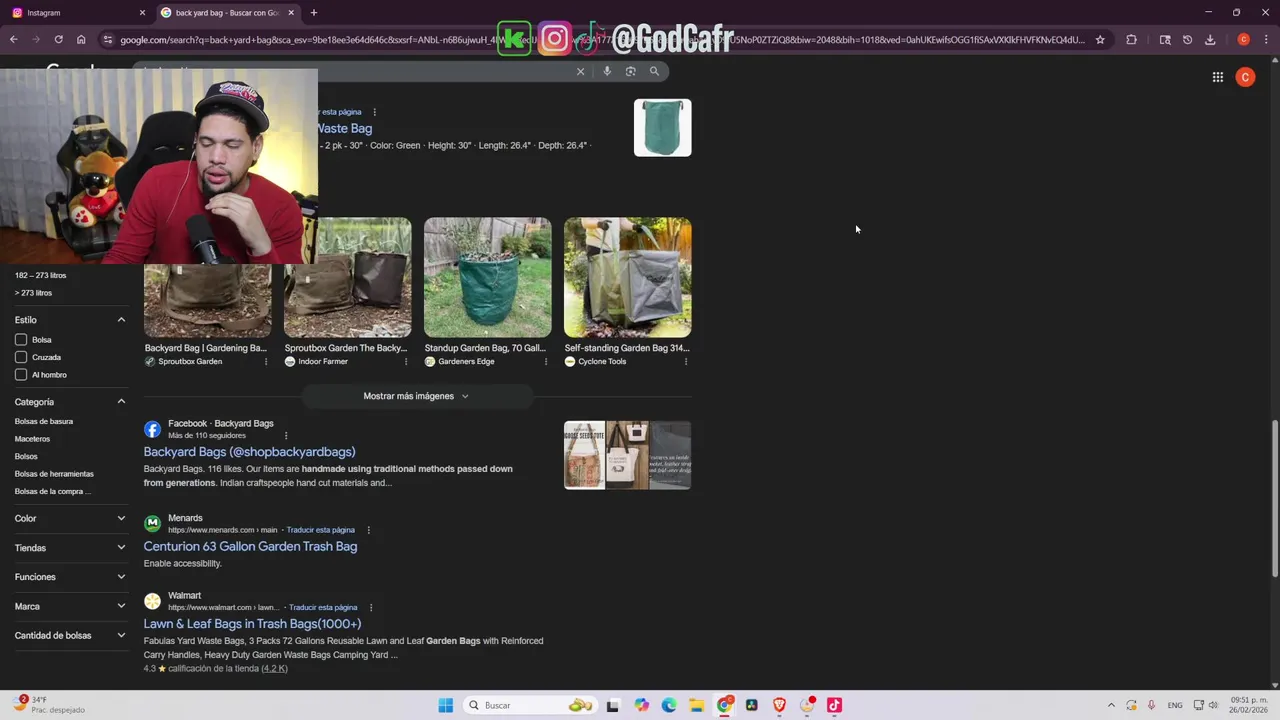Open Brave browser from the taskbar
This screenshot has width=1280, height=720.
779,705
